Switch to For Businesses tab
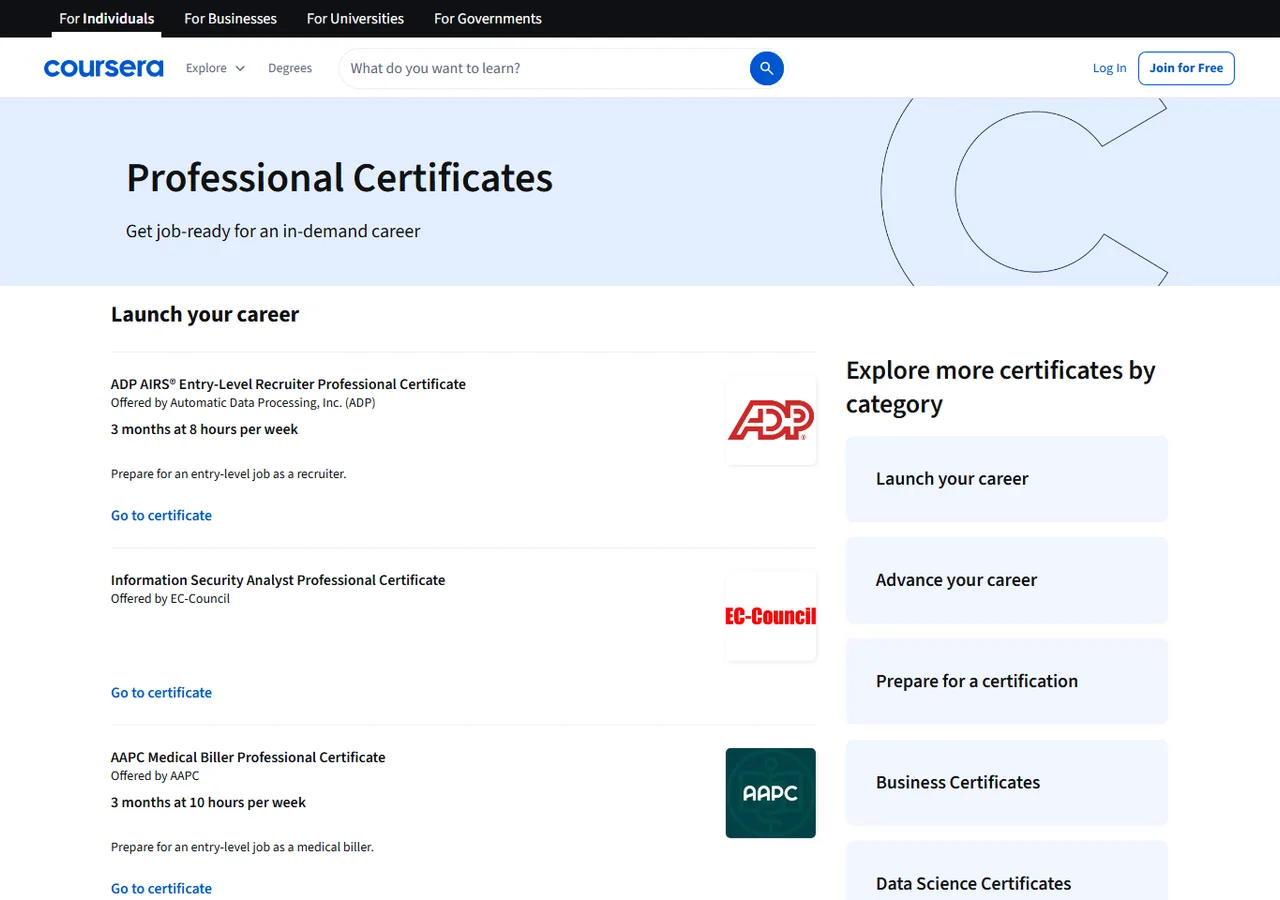Screen dimensions: 1280x900 pos(231,18)
